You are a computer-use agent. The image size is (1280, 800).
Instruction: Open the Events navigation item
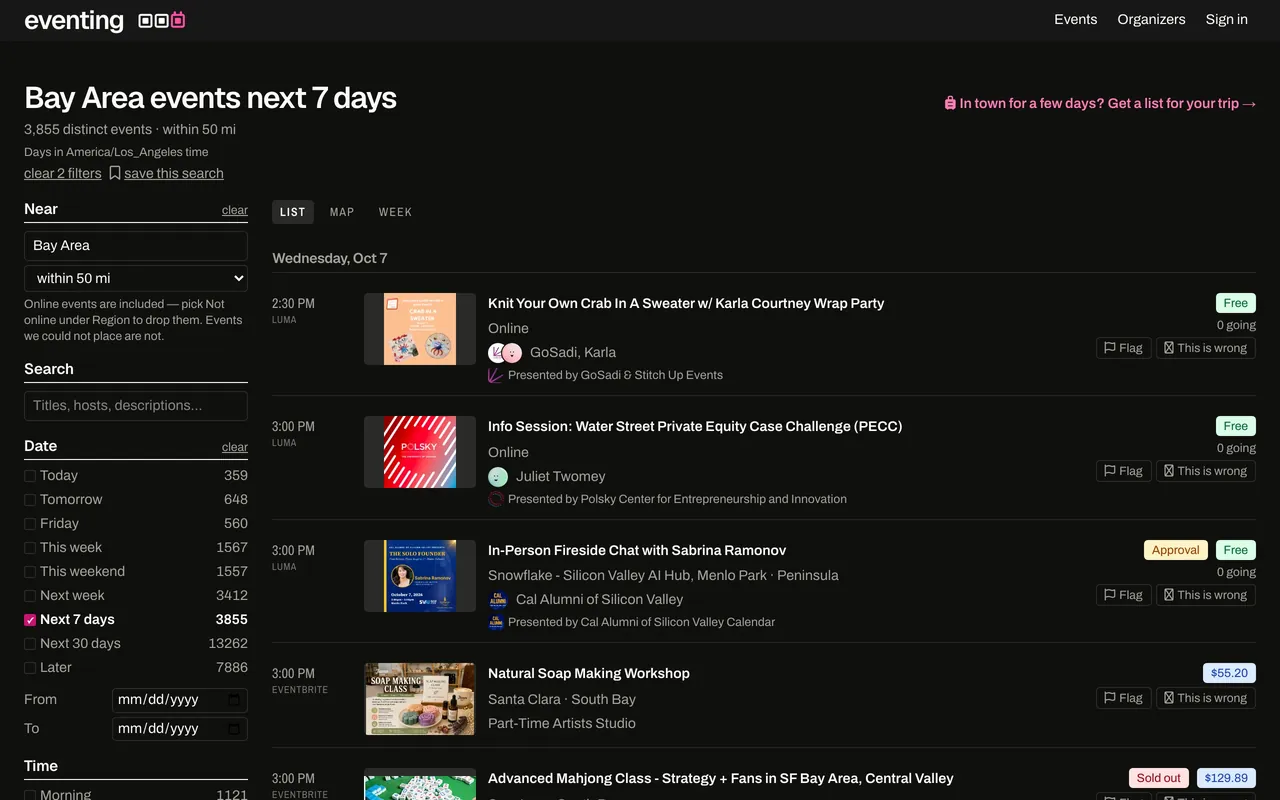(x=1075, y=19)
